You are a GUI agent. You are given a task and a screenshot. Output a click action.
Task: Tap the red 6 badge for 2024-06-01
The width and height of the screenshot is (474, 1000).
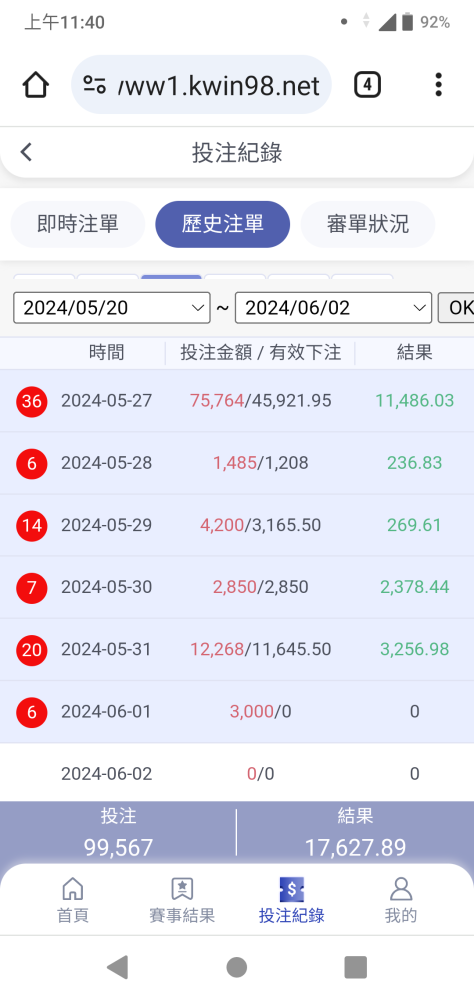pos(32,712)
